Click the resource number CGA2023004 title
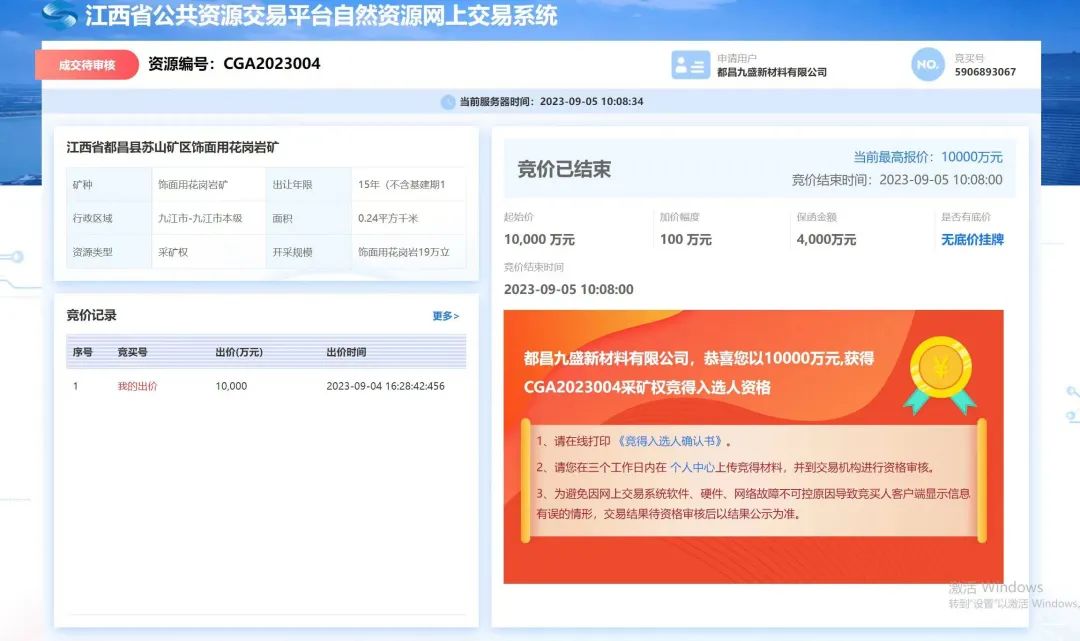This screenshot has width=1080, height=641. pyautogui.click(x=234, y=64)
